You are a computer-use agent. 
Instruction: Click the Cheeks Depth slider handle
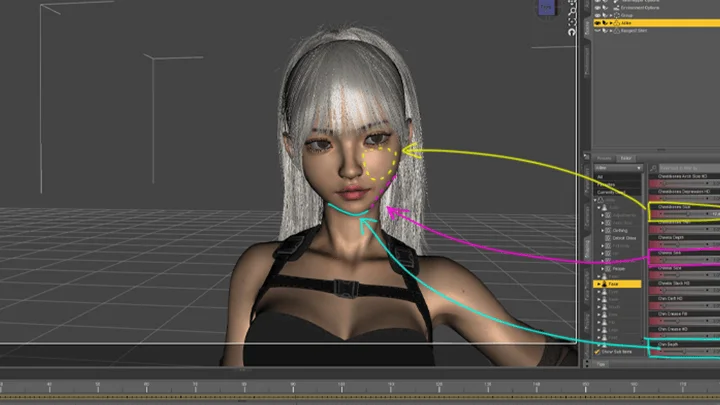pyautogui.click(x=678, y=244)
